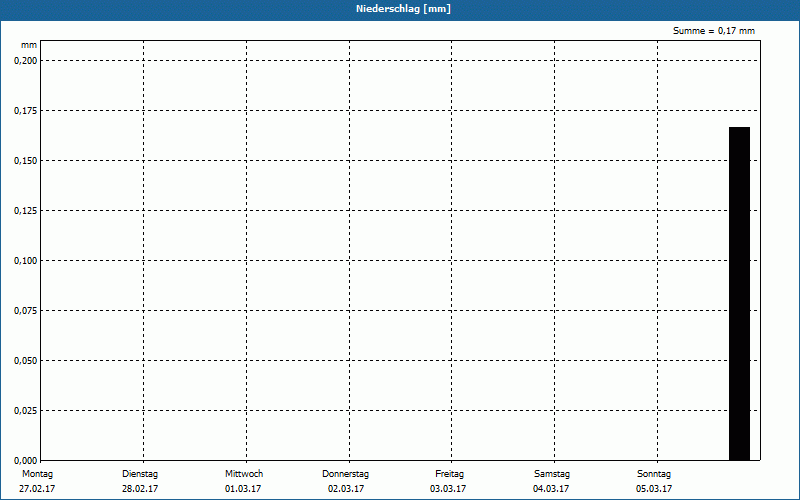Click the 0,100 y-axis value
Image resolution: width=800 pixels, height=500 pixels.
pyautogui.click(x=26, y=261)
